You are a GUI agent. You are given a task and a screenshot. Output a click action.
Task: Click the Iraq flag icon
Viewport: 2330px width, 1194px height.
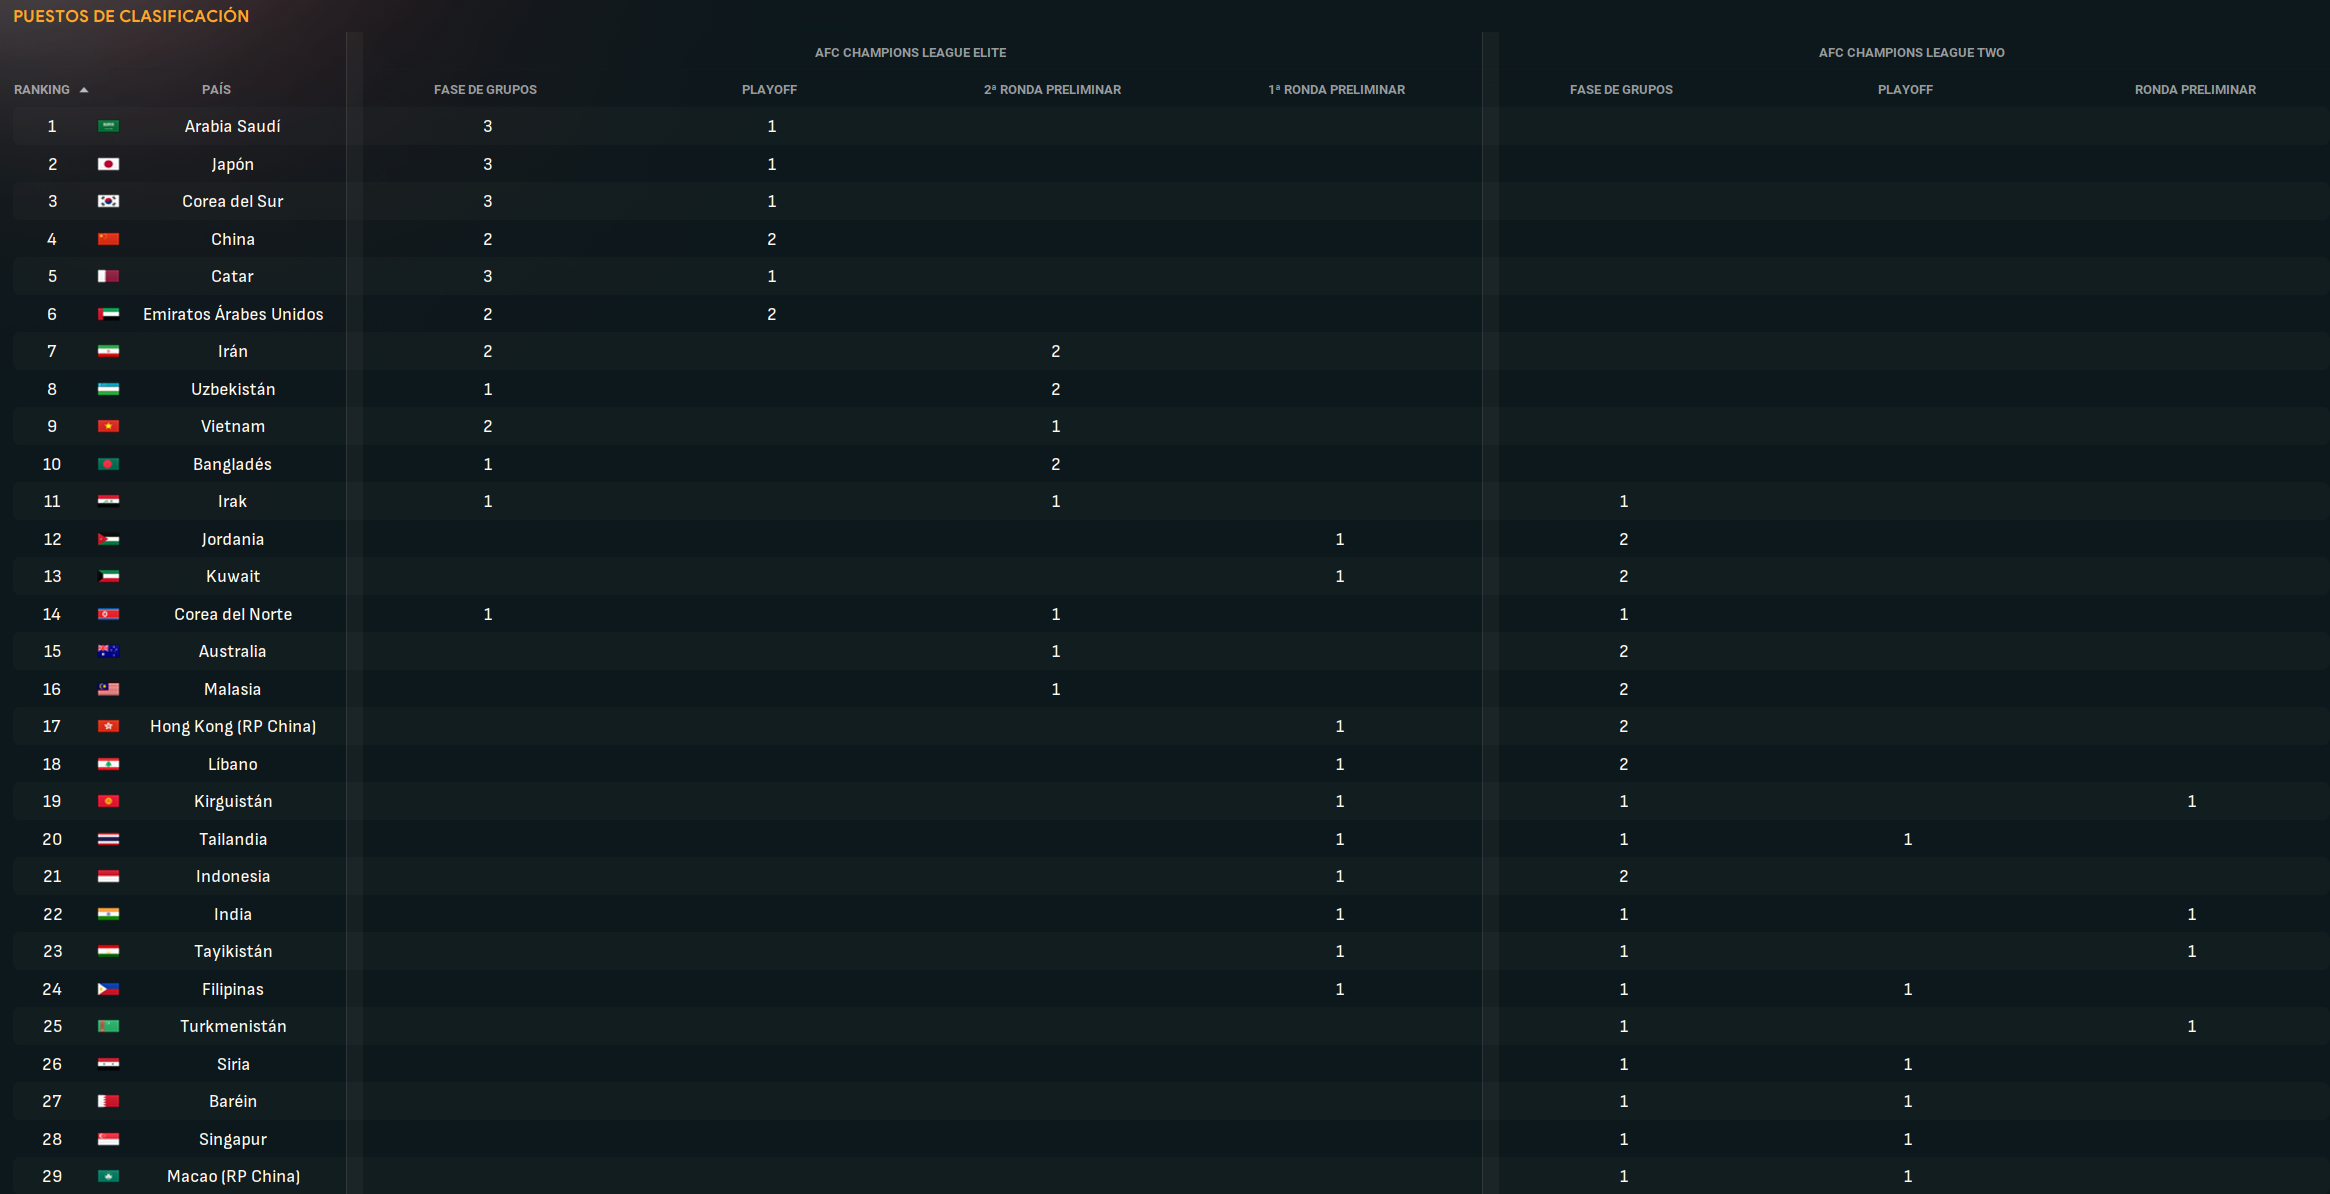(108, 501)
